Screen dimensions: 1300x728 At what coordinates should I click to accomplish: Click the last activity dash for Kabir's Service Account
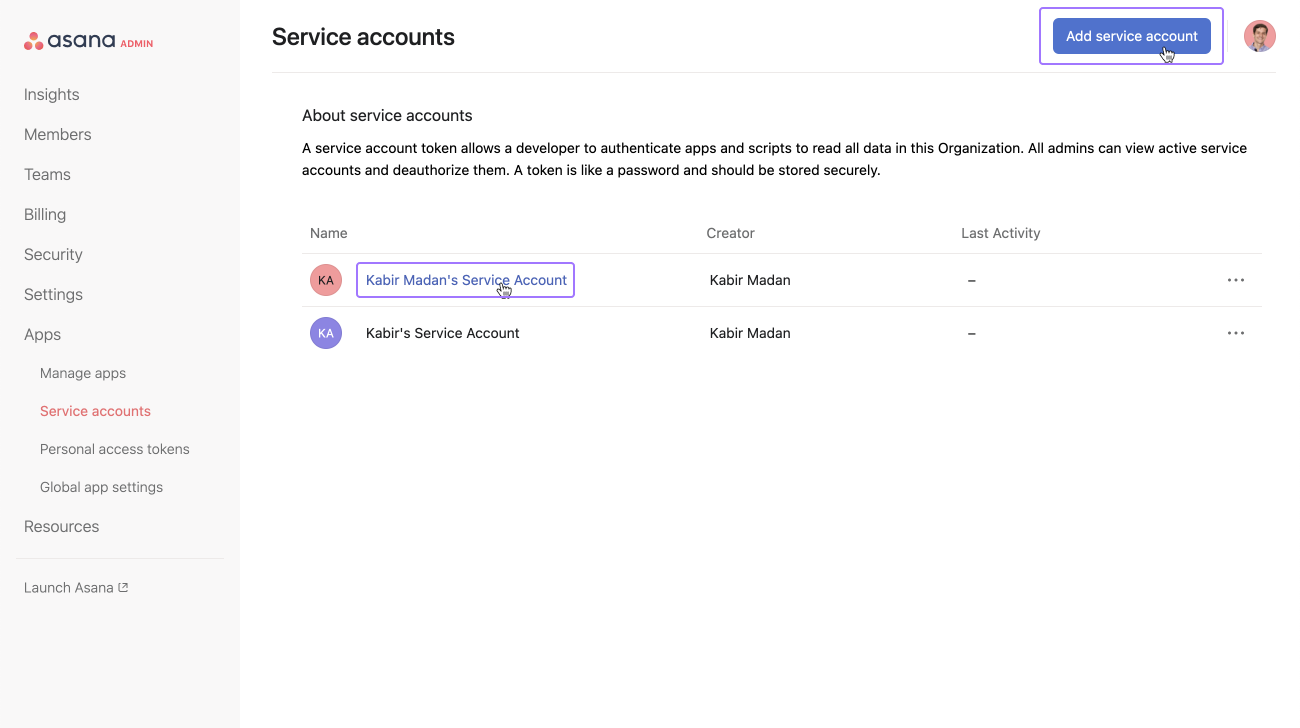(972, 333)
